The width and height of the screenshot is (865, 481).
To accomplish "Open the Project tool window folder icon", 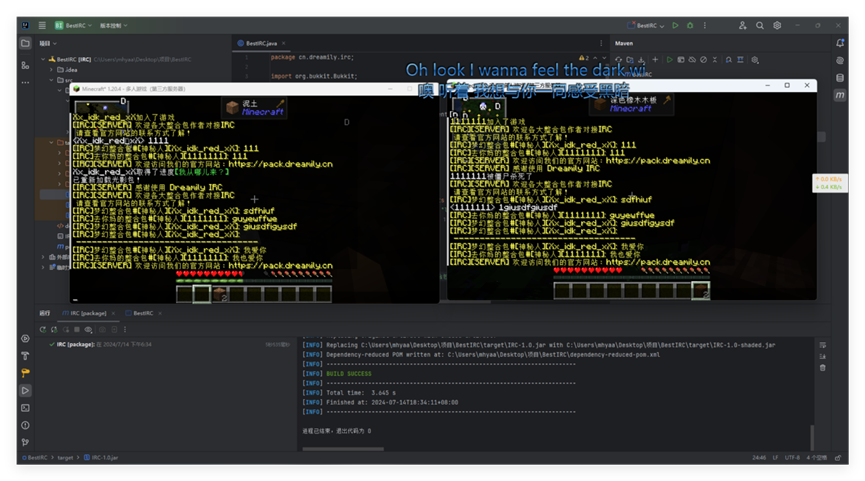I will pyautogui.click(x=25, y=44).
